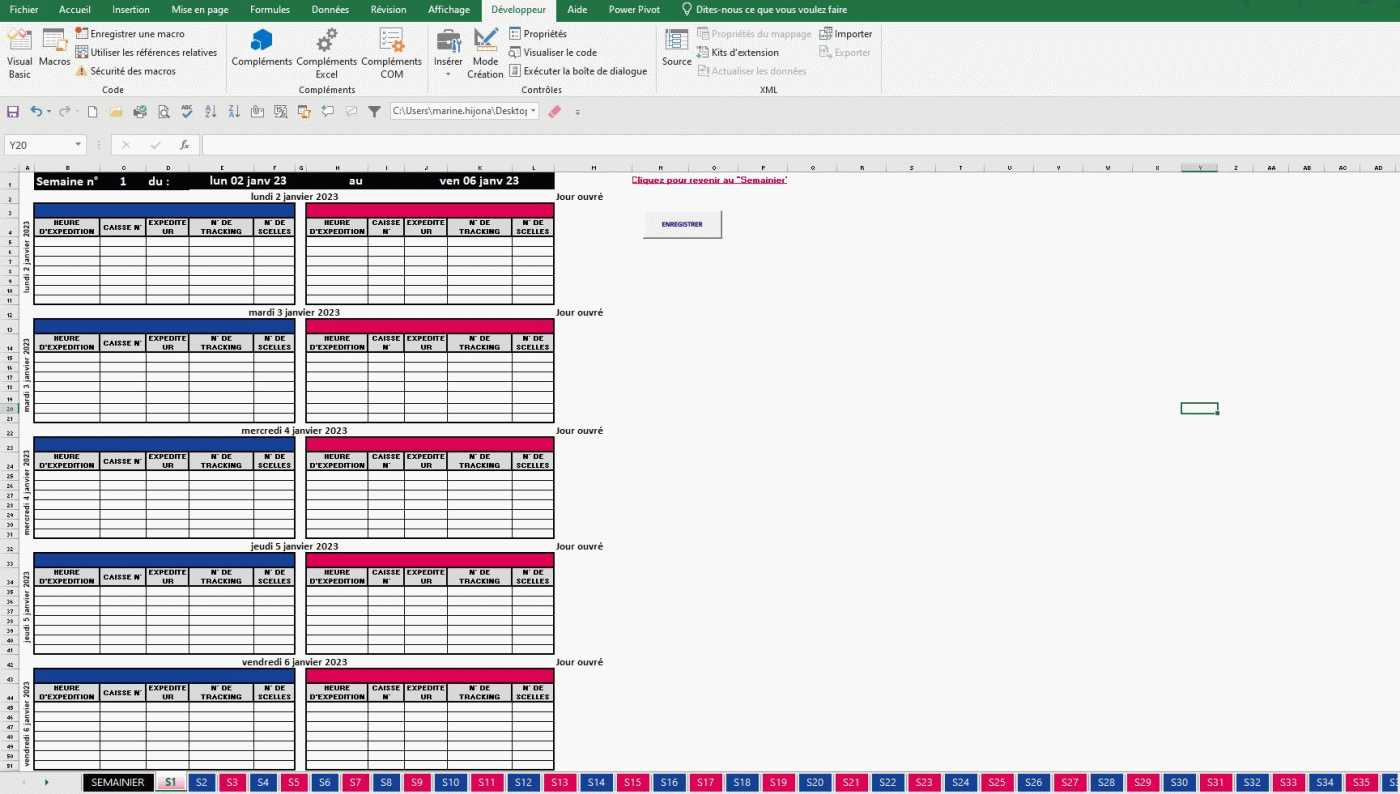
Task: Run the spell check
Action: tap(187, 112)
